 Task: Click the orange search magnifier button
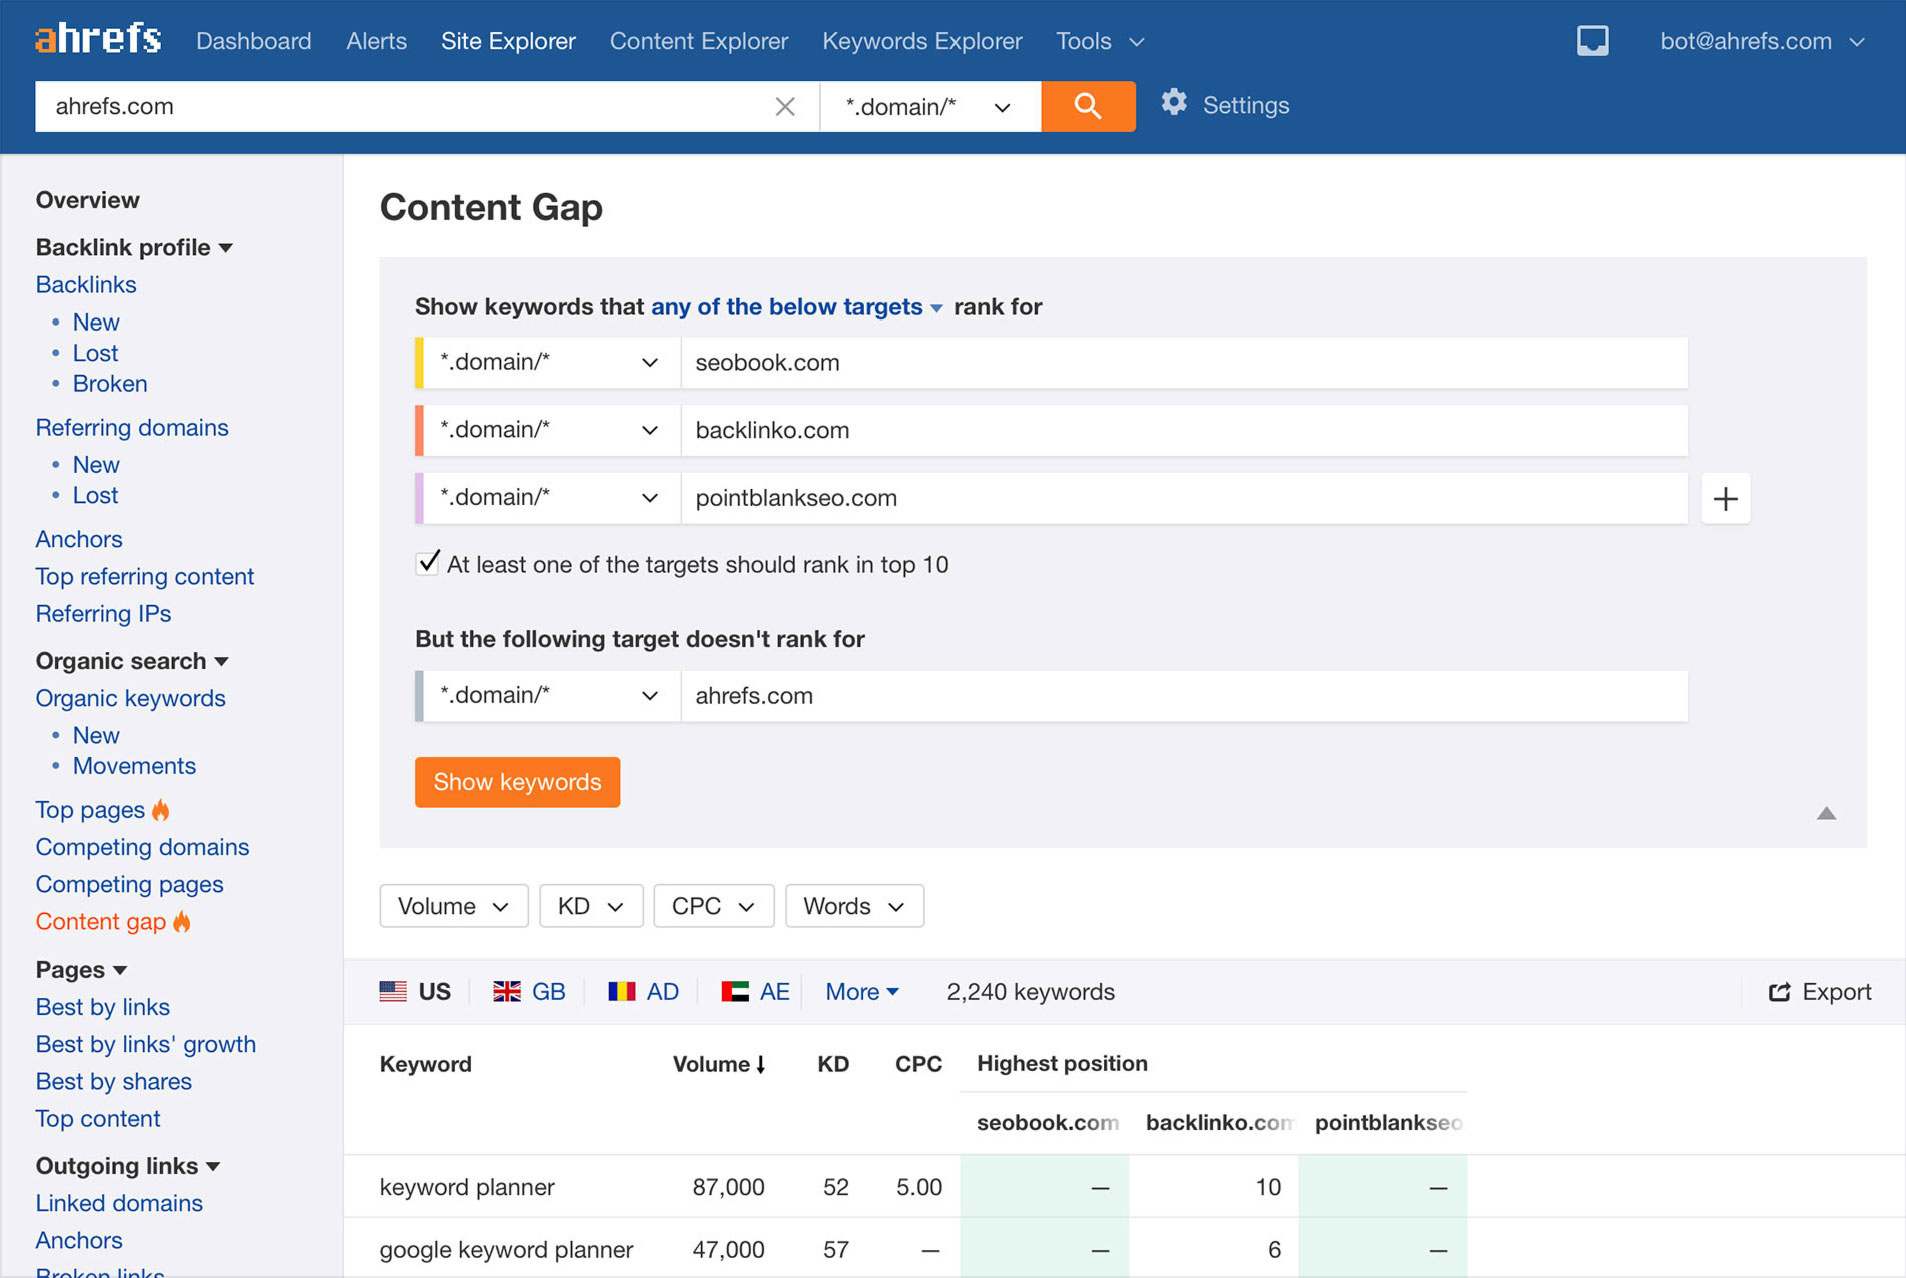pos(1088,105)
